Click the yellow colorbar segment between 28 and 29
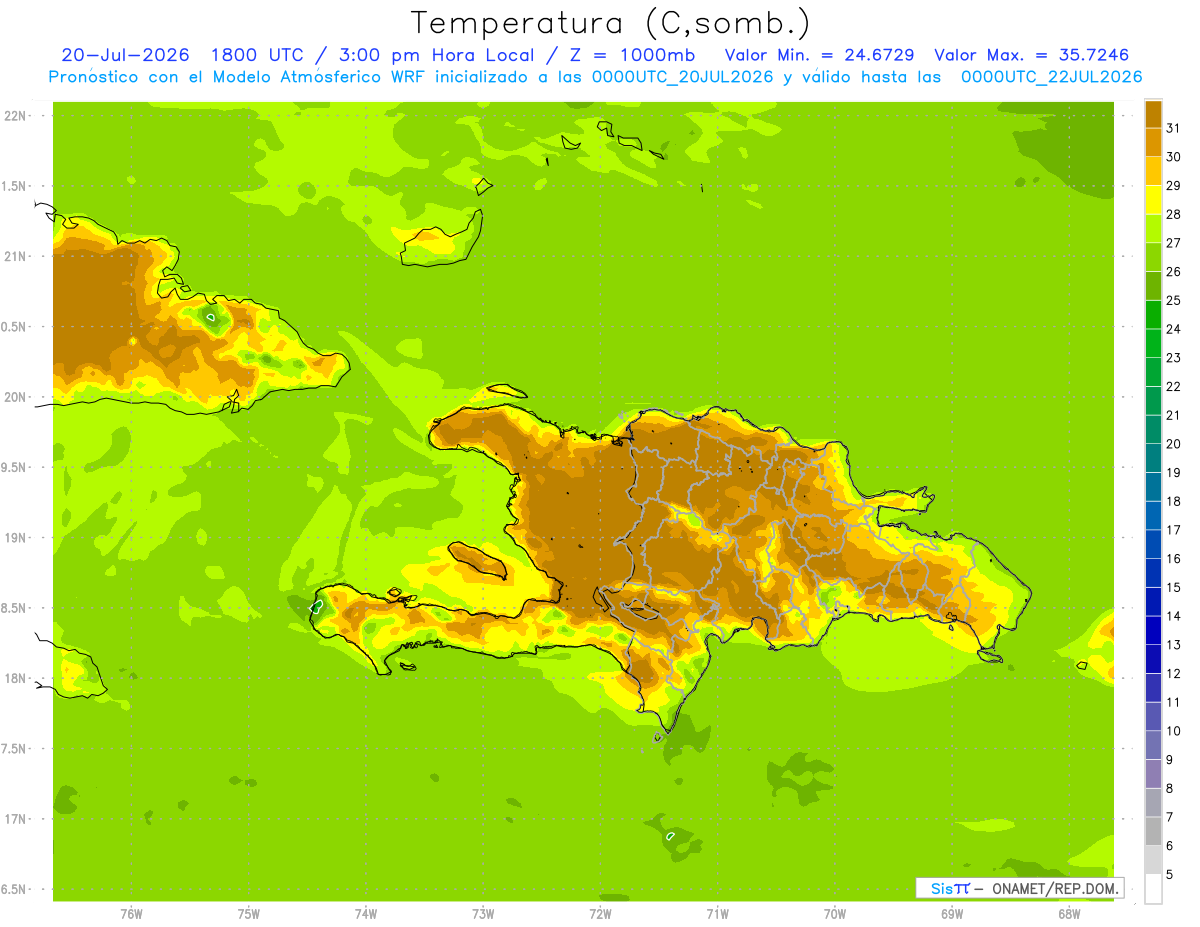 point(1153,200)
